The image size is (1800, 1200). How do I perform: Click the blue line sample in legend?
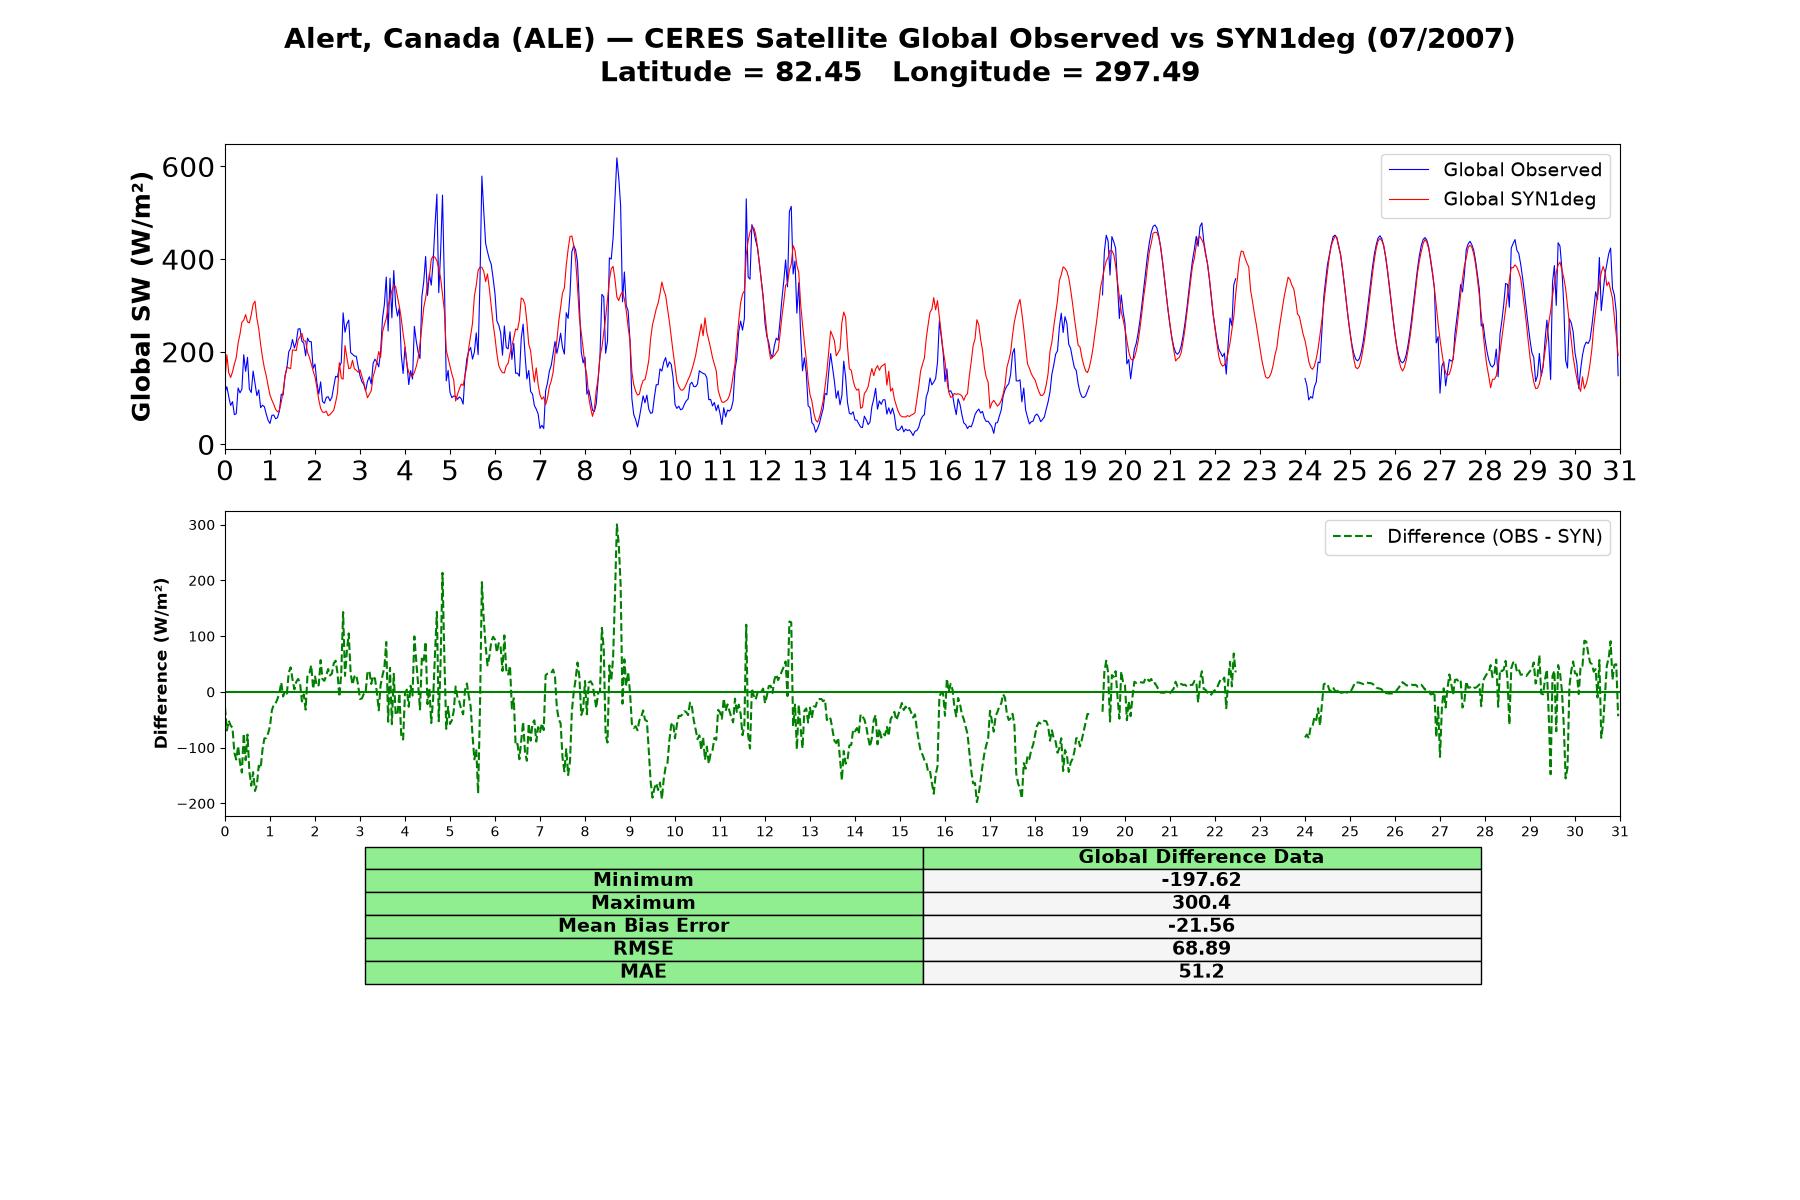pos(1409,170)
